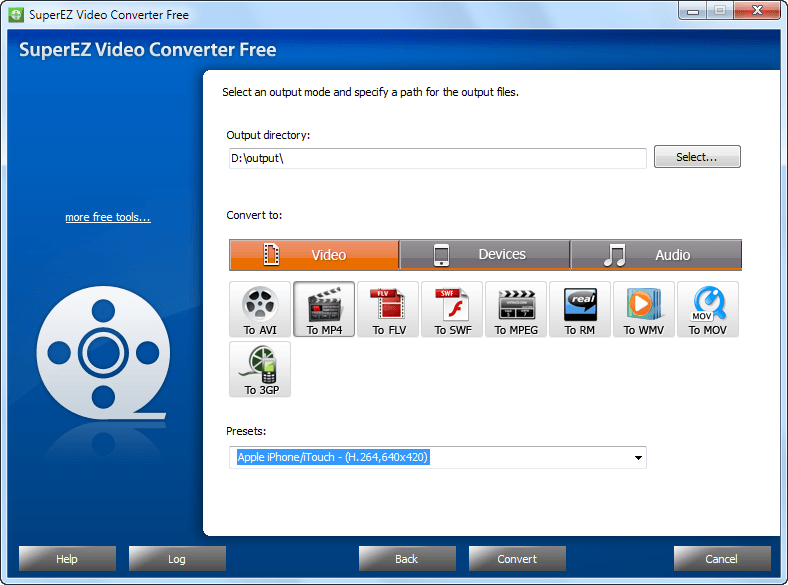Switch to the Audio tab
This screenshot has width=788, height=585.
(656, 255)
